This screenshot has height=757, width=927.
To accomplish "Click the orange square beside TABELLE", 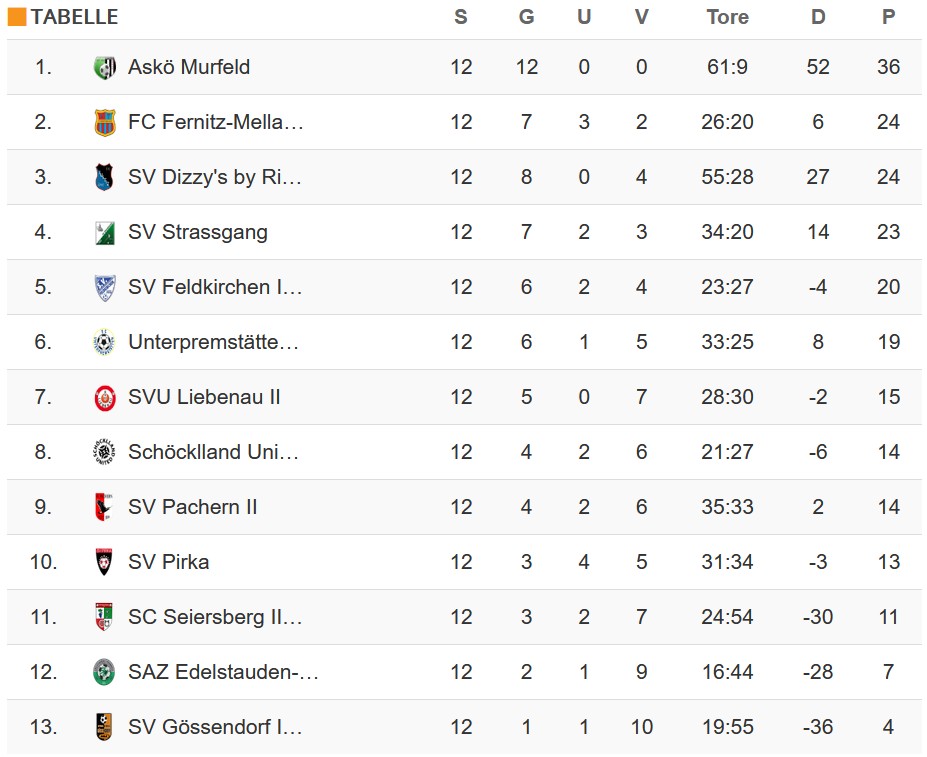I will [17, 17].
